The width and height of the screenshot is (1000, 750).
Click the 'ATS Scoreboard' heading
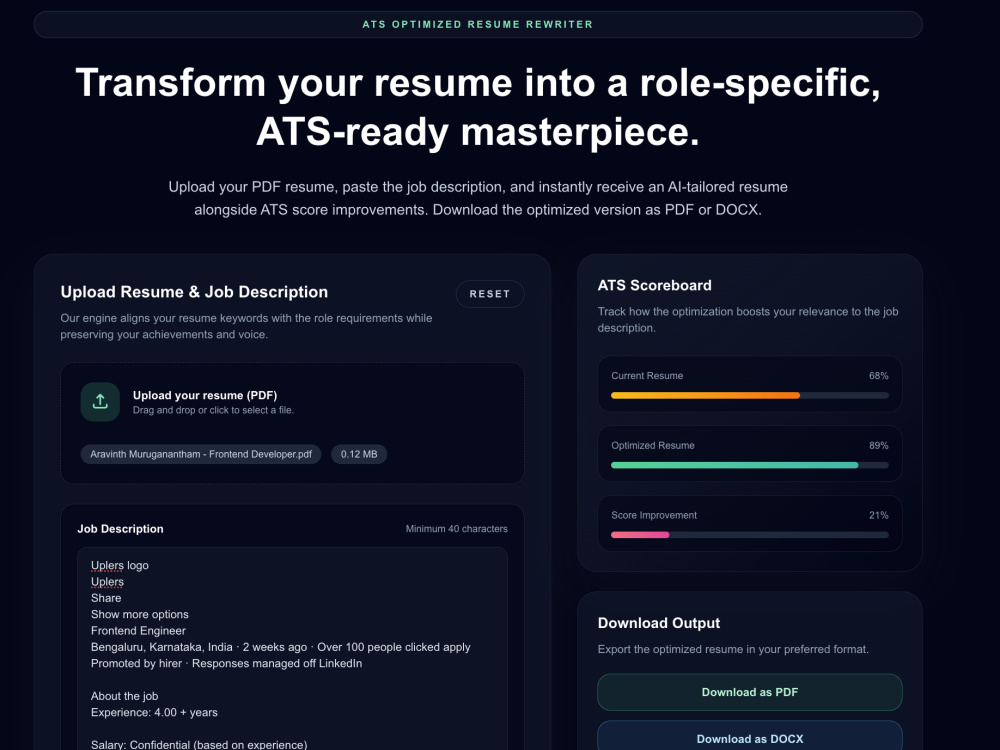pos(654,285)
